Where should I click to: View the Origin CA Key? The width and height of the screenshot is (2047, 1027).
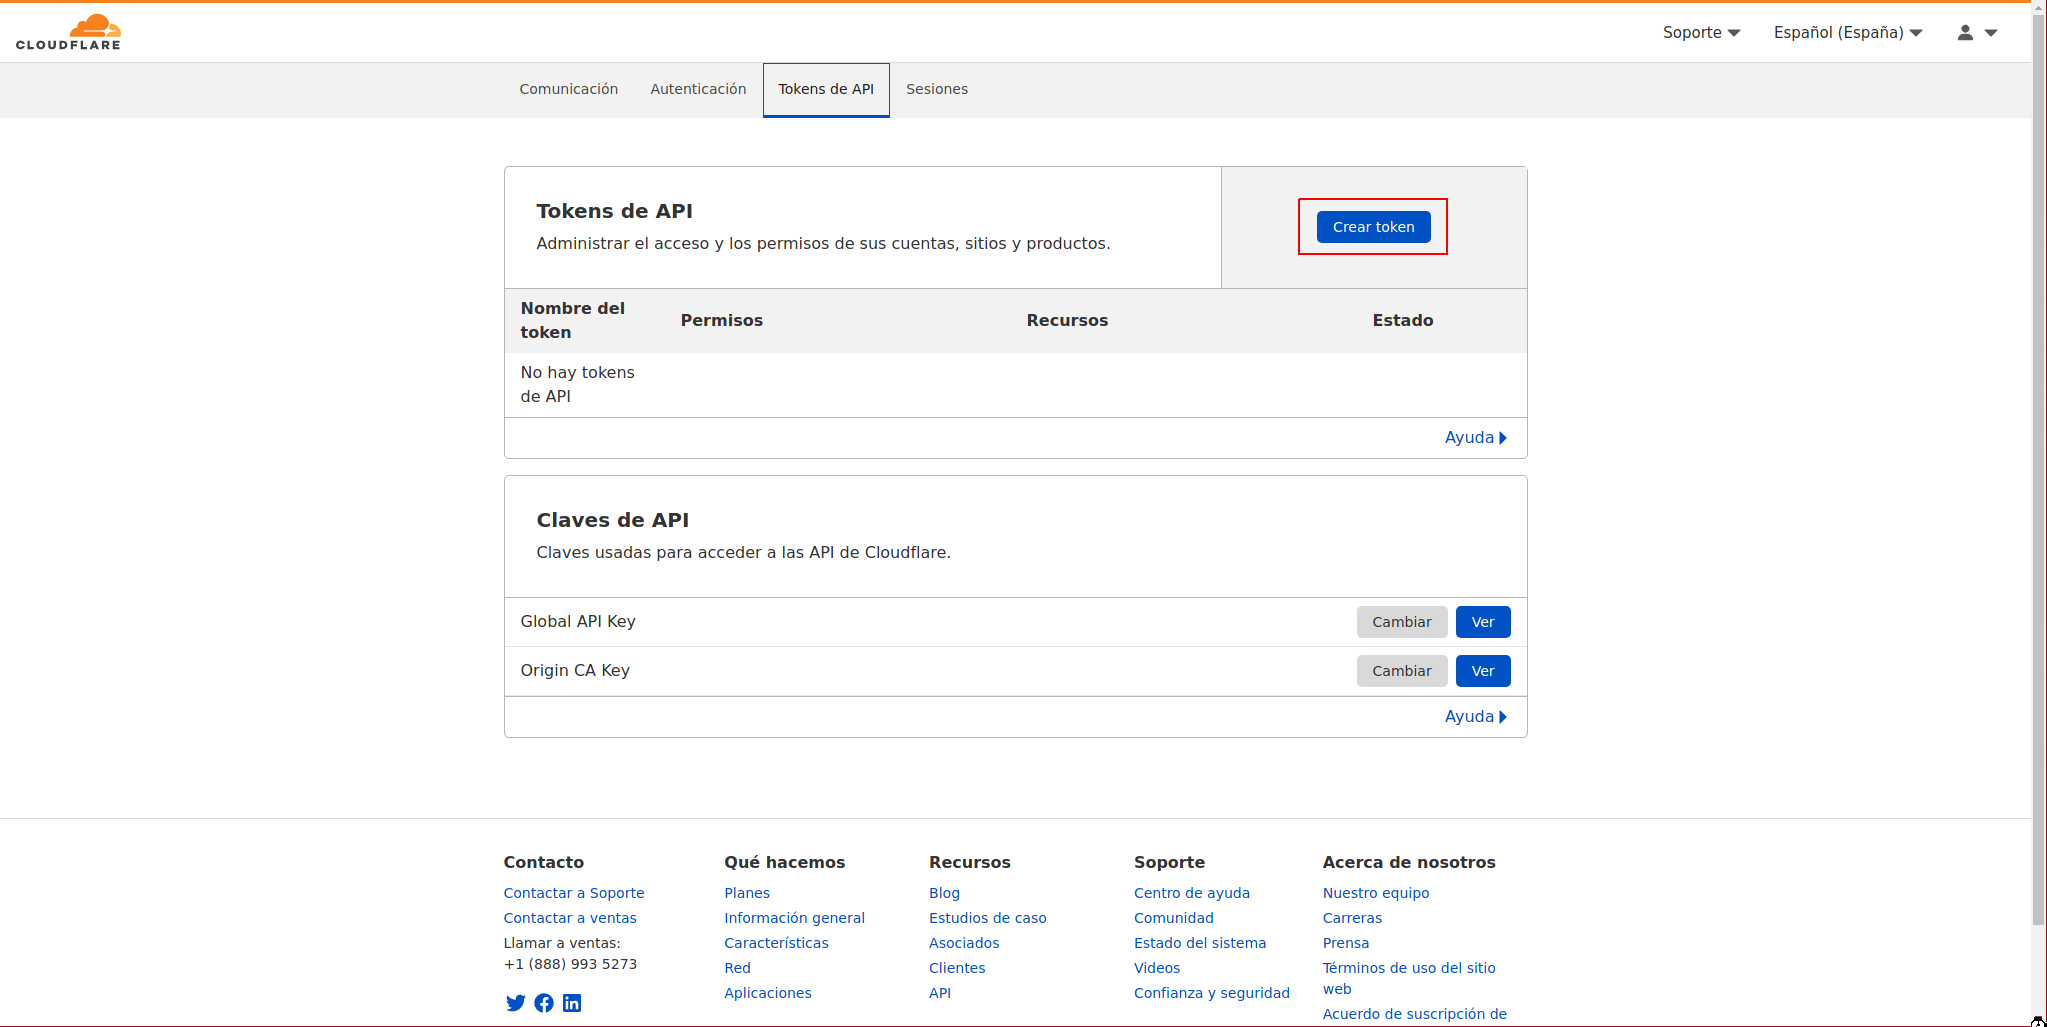click(1482, 671)
